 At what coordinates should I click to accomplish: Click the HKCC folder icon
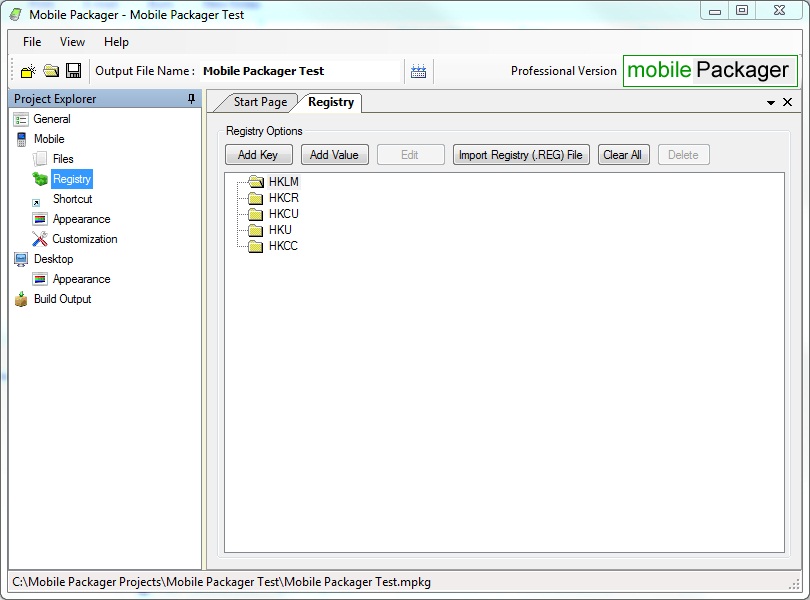coord(255,246)
